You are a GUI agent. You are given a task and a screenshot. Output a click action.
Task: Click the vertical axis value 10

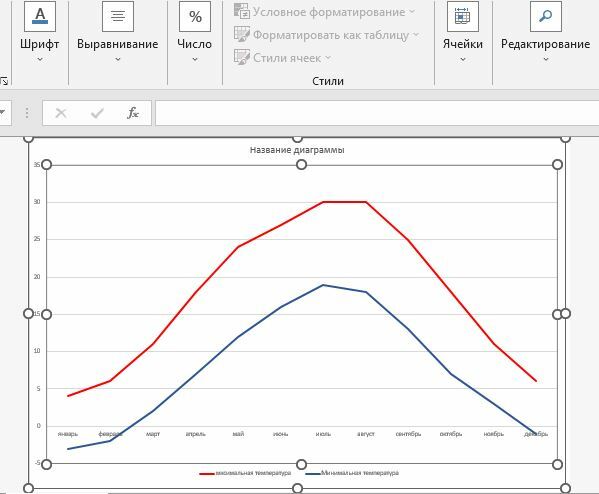coord(37,351)
